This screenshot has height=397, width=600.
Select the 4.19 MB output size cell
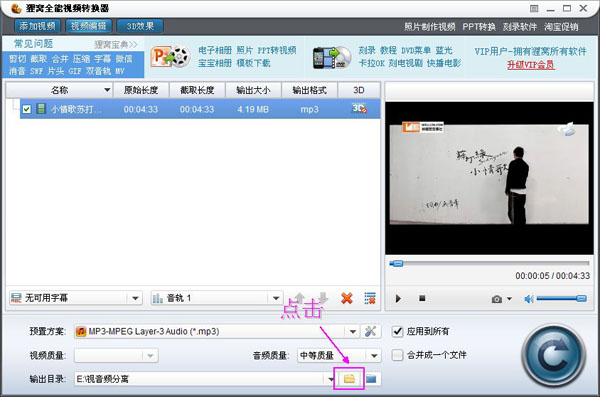click(x=253, y=109)
